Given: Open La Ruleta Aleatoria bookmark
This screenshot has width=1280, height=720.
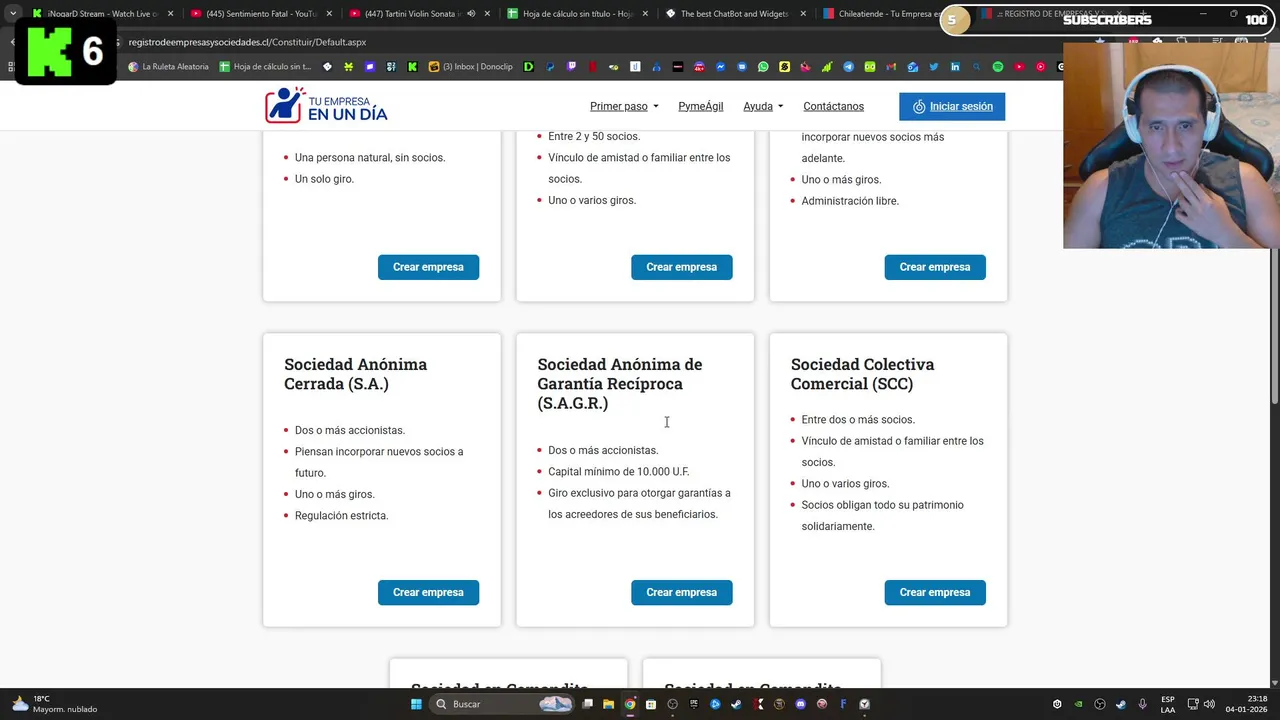Looking at the screenshot, I should [168, 67].
